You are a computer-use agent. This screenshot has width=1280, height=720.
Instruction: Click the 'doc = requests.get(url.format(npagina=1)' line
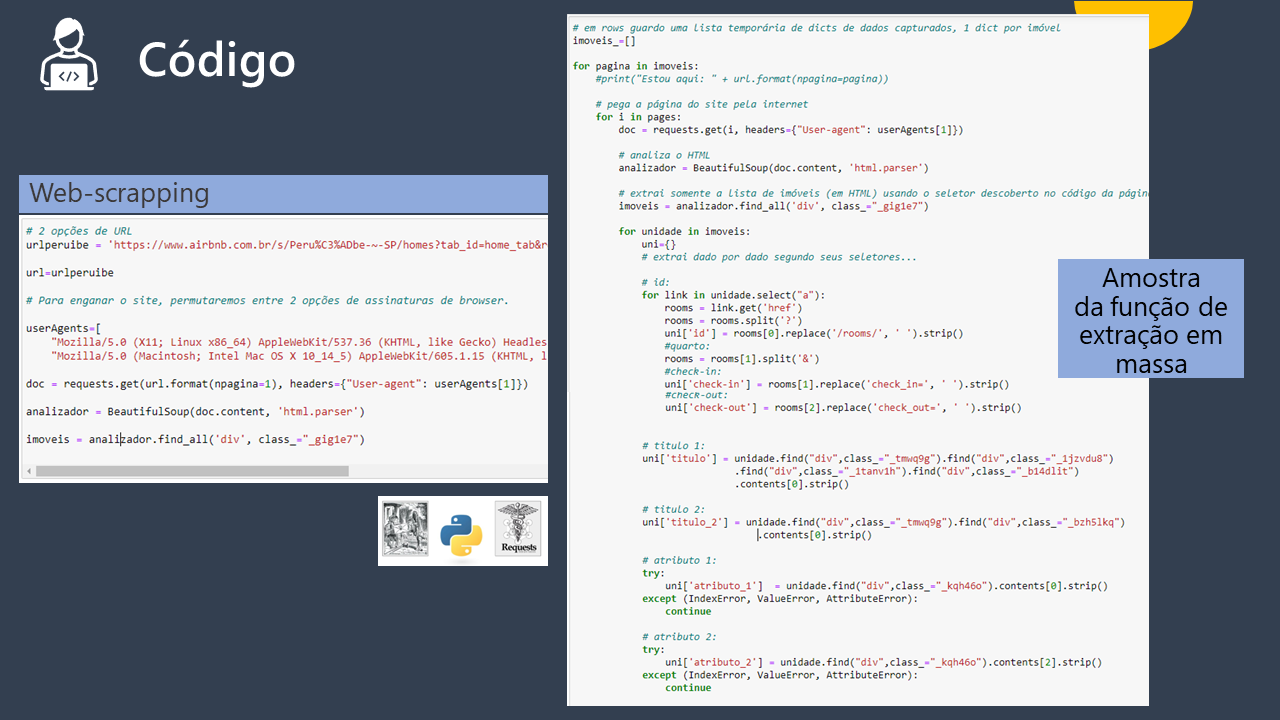(x=277, y=384)
